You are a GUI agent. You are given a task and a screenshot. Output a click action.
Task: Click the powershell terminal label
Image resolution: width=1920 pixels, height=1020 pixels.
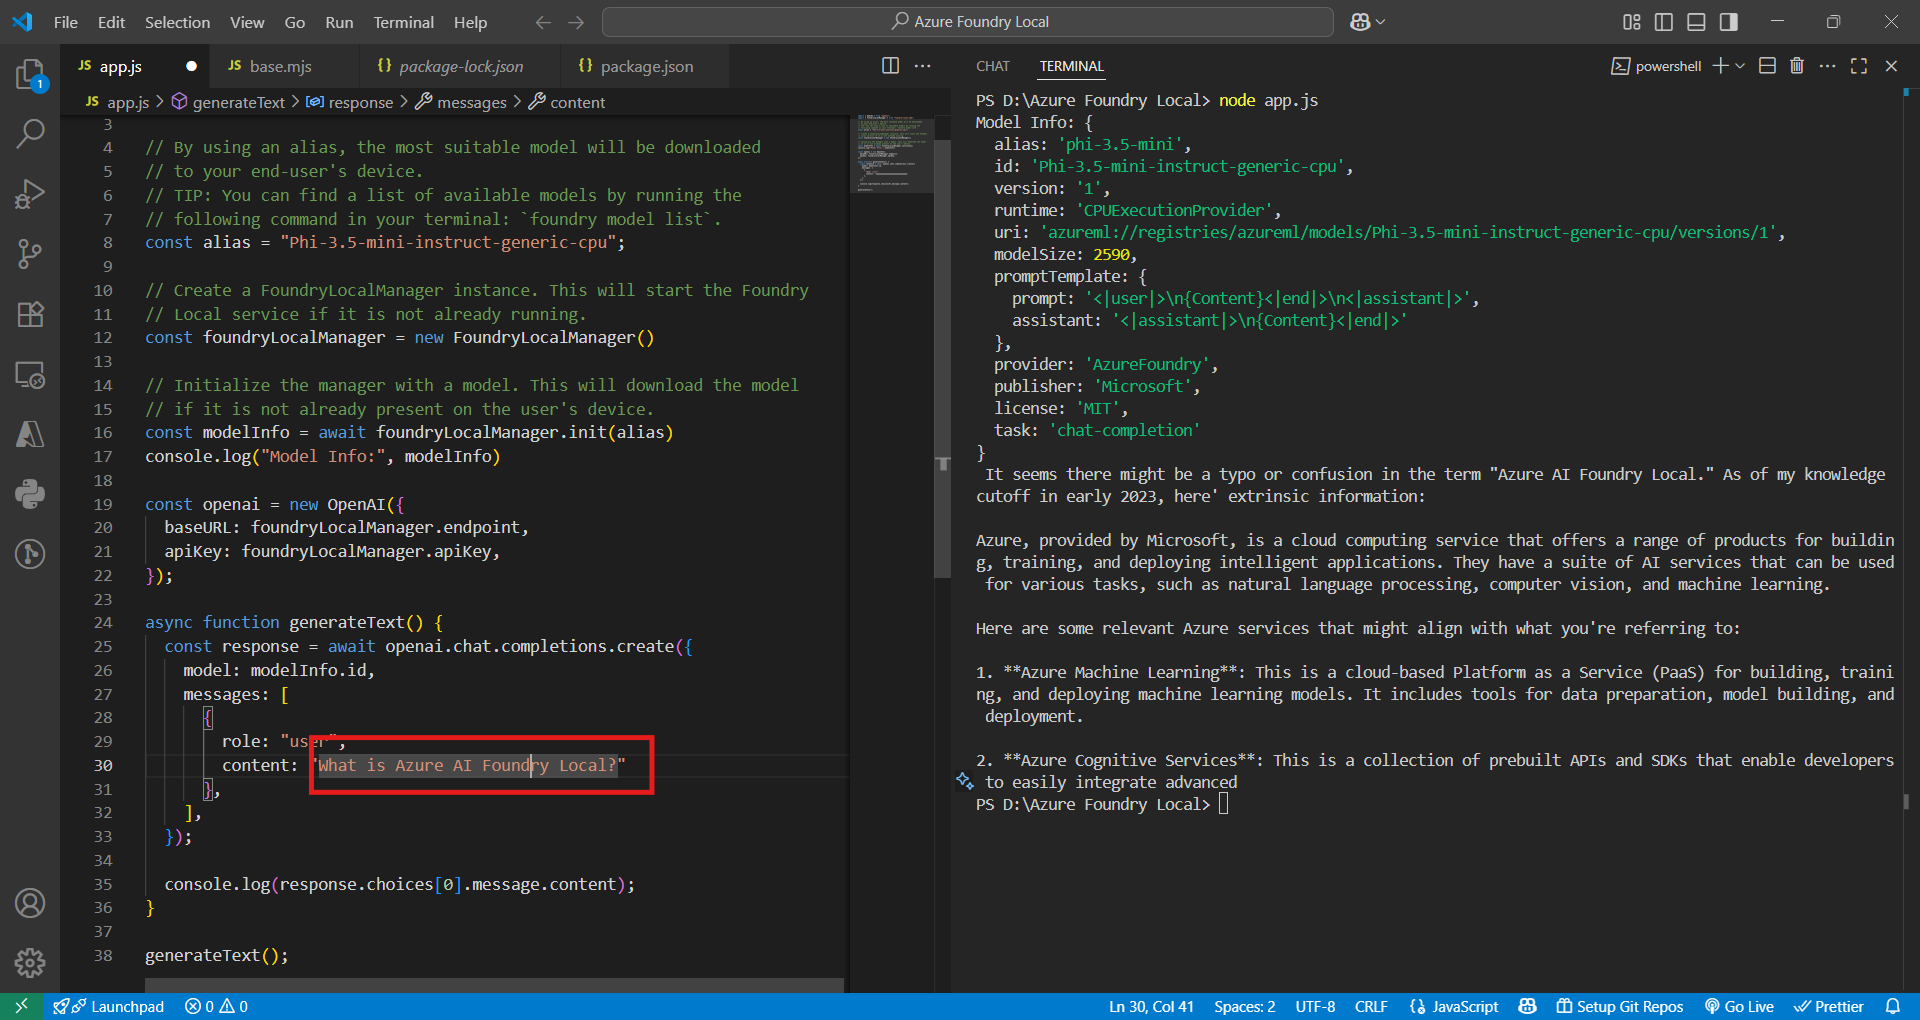[1656, 66]
